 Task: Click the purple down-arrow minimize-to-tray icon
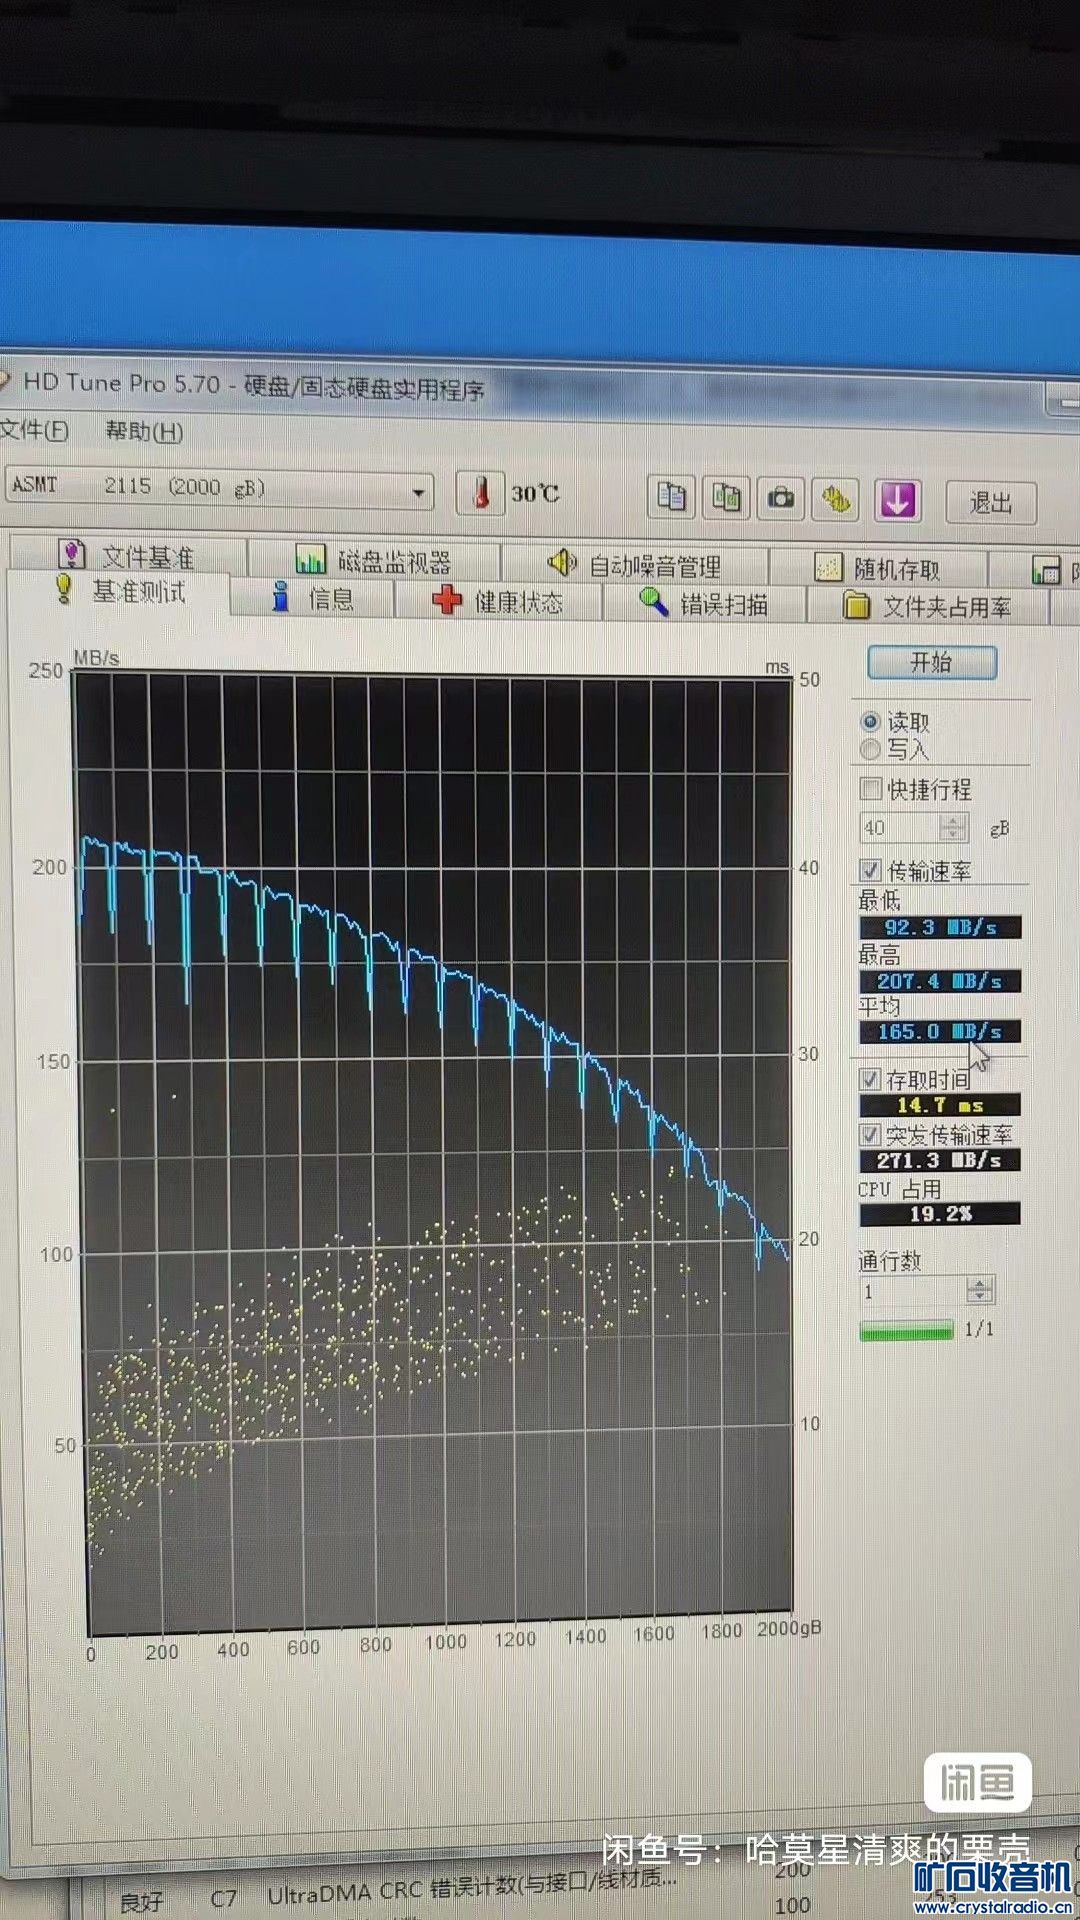[x=897, y=500]
